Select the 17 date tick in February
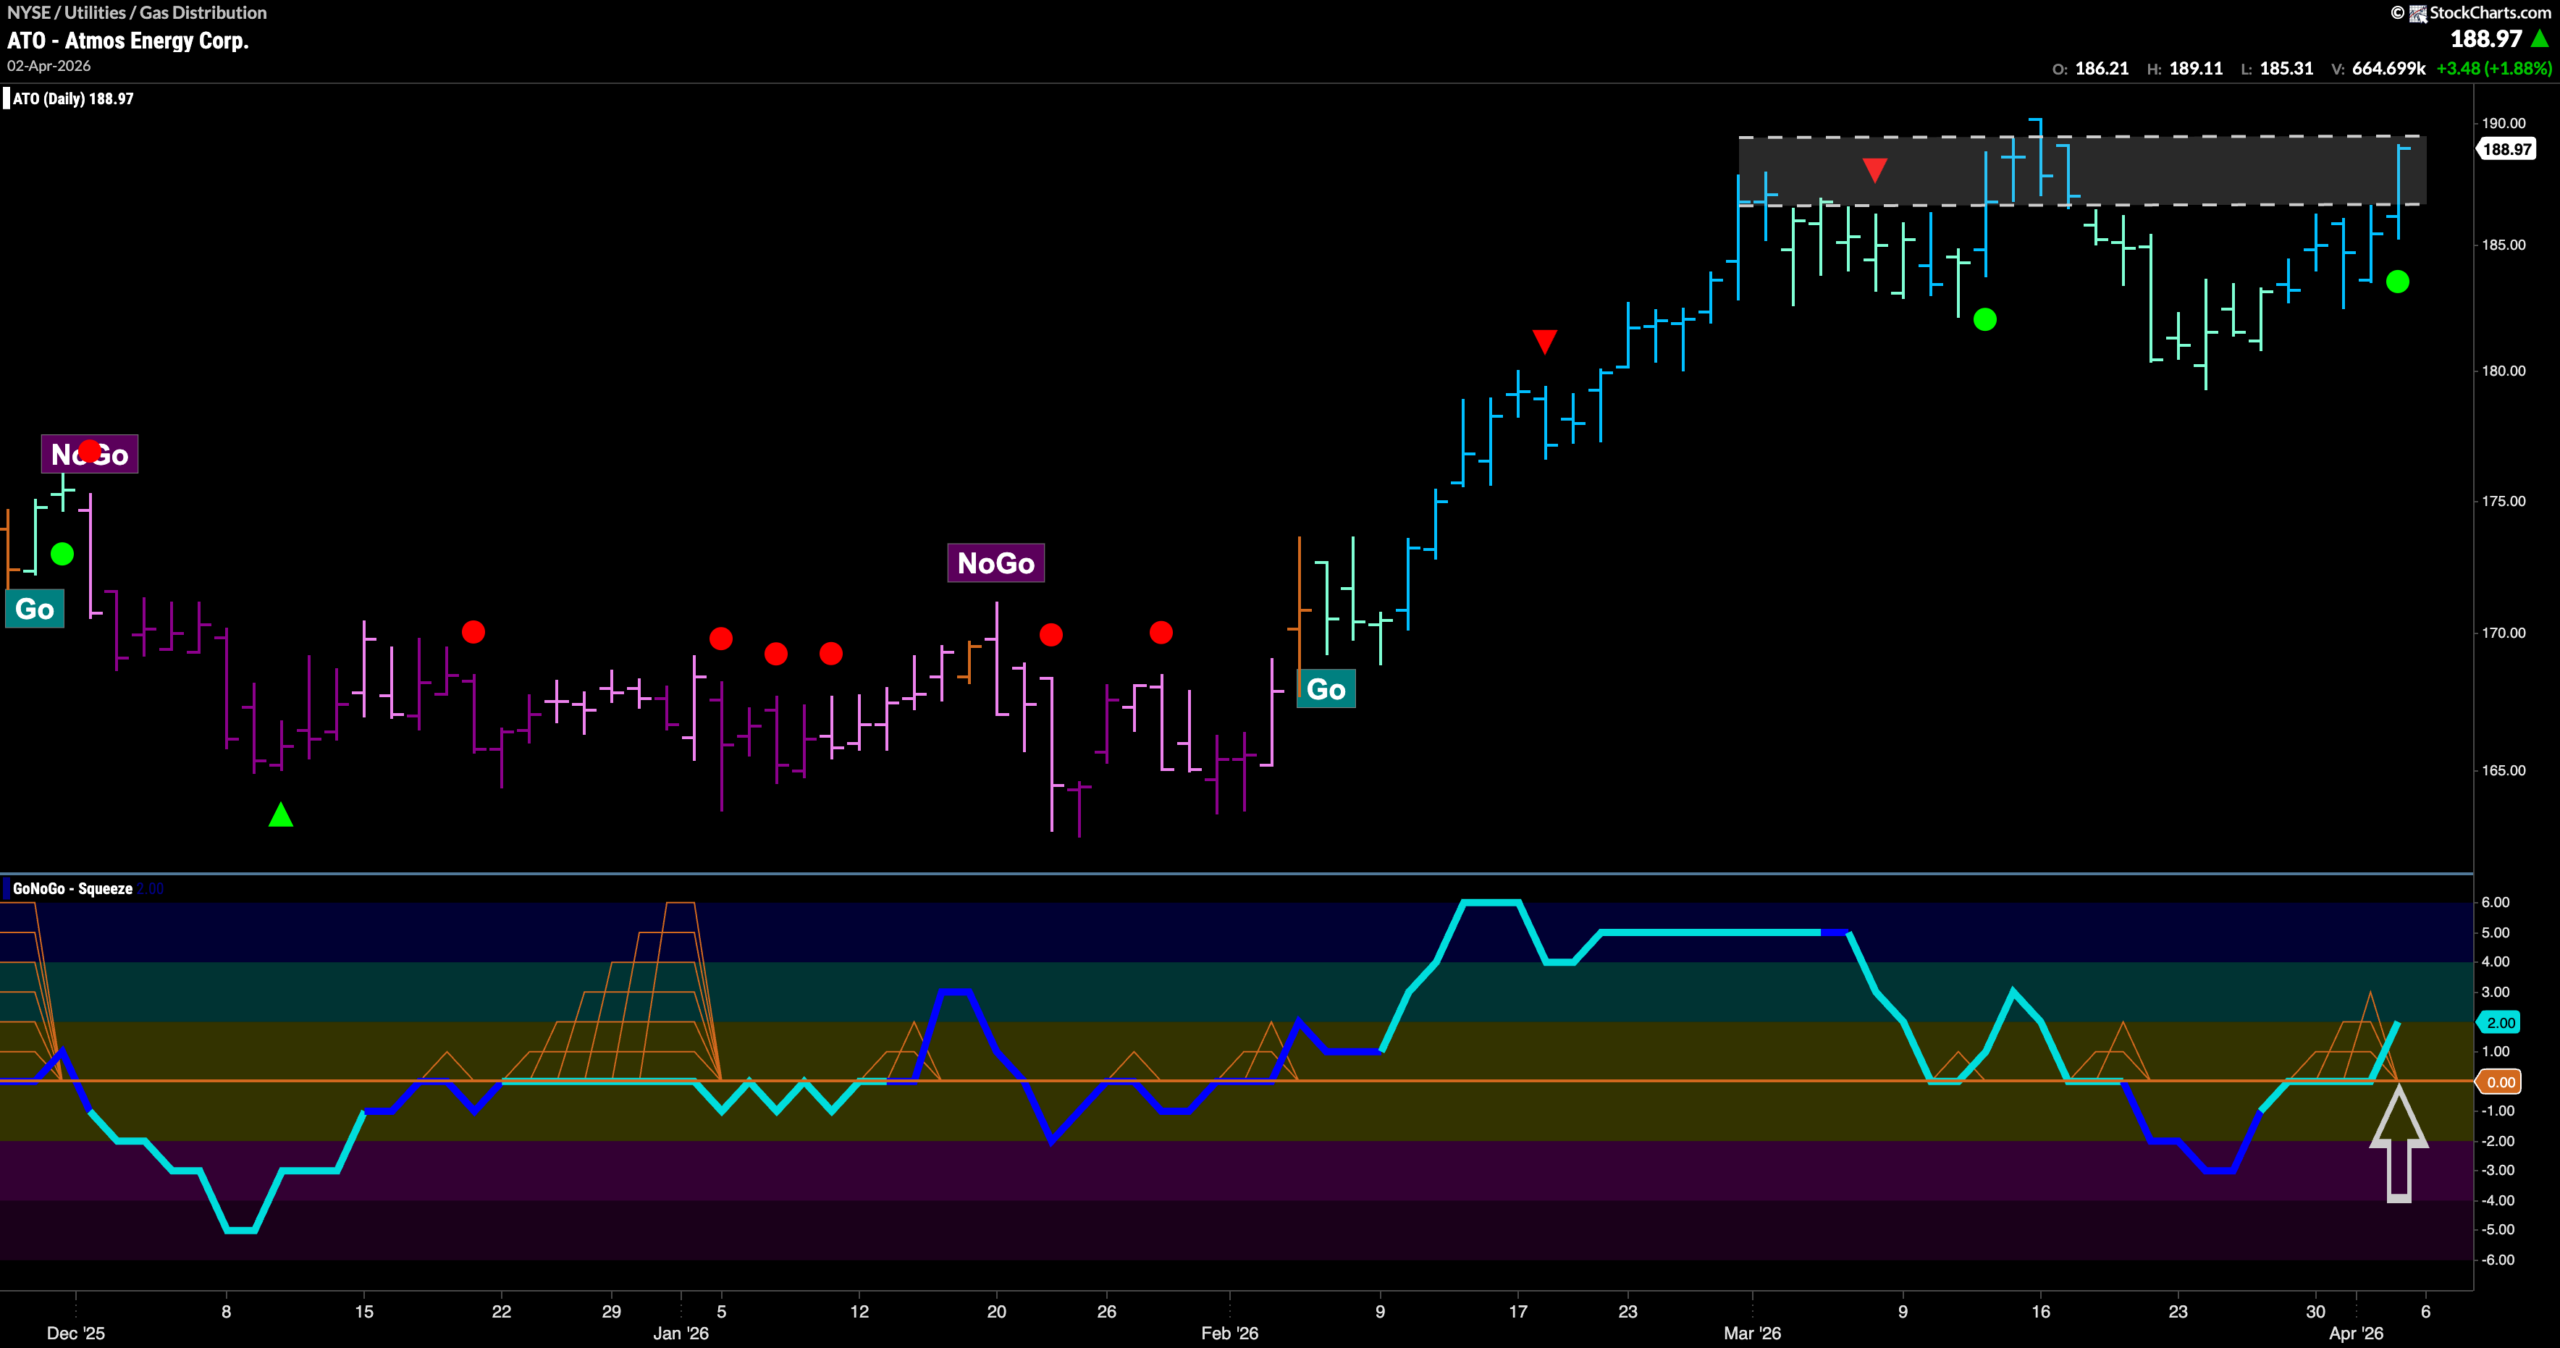This screenshot has width=2560, height=1348. point(1518,1311)
